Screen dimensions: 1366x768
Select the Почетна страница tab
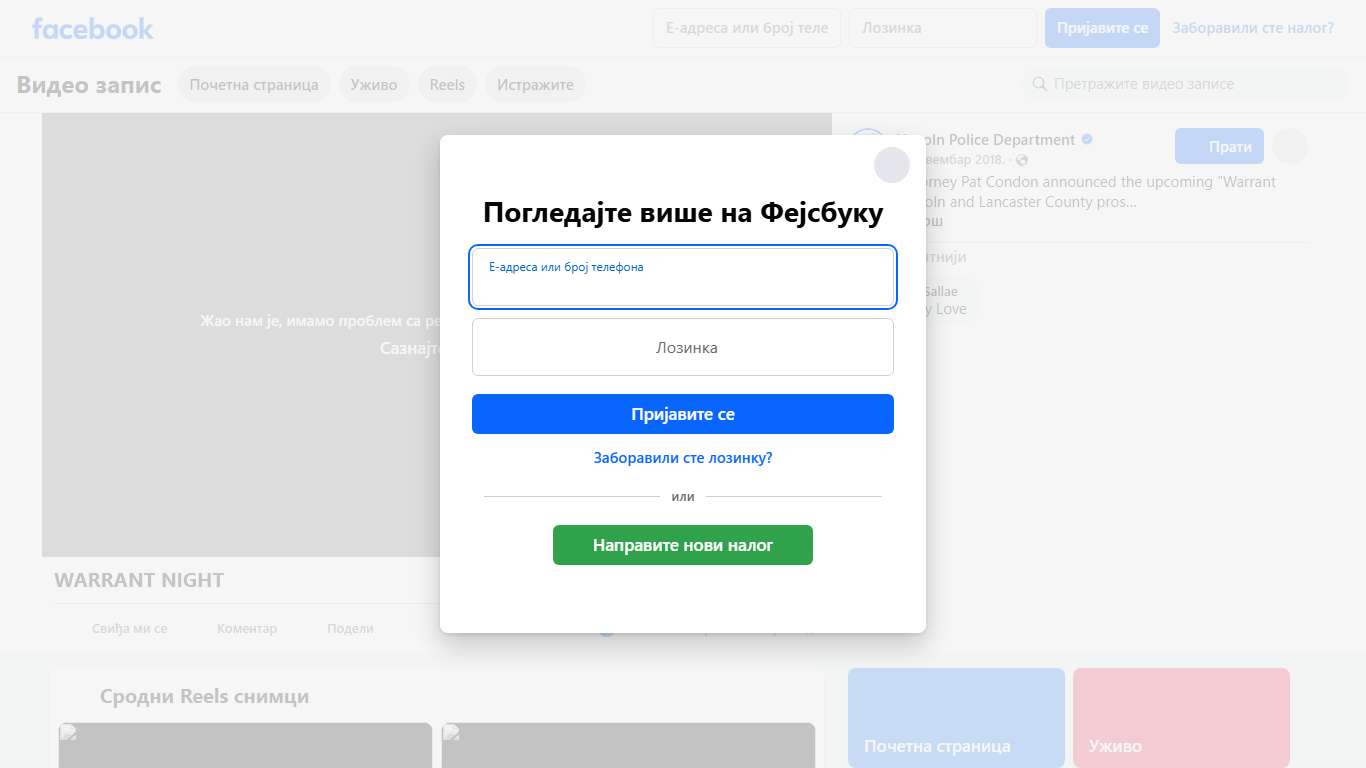(x=254, y=85)
